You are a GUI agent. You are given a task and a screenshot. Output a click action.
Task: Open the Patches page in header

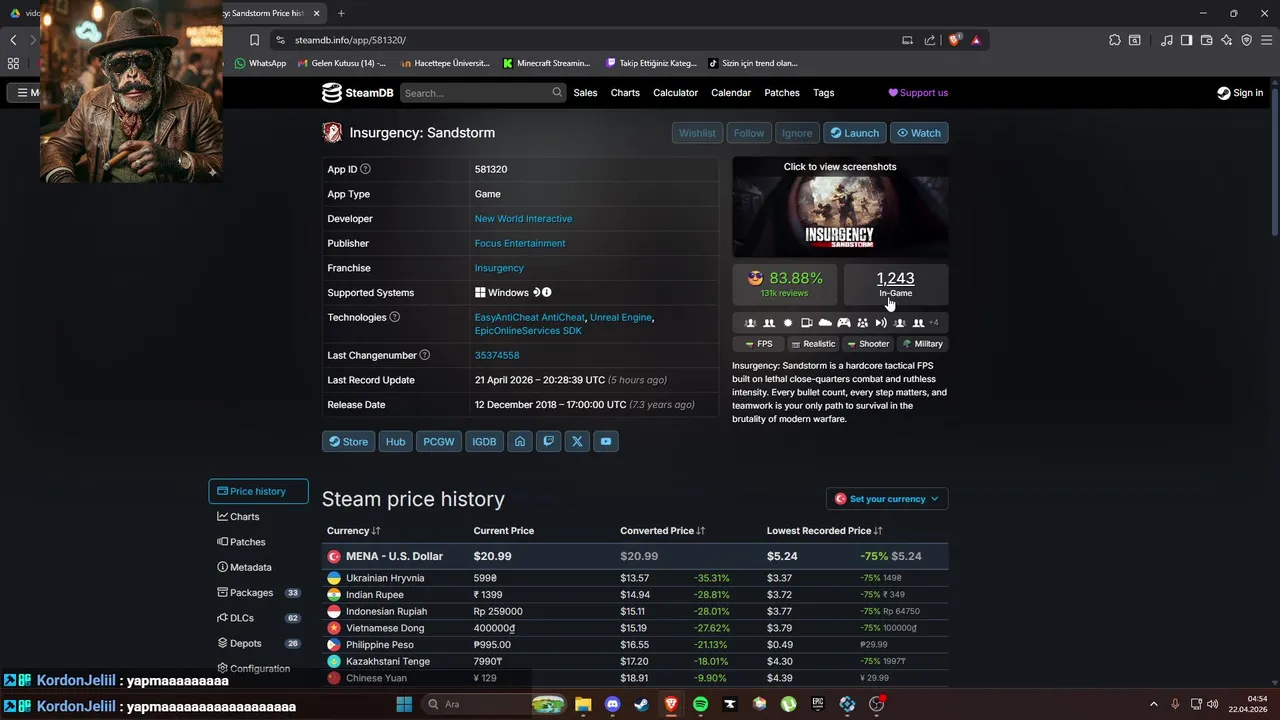(782, 93)
